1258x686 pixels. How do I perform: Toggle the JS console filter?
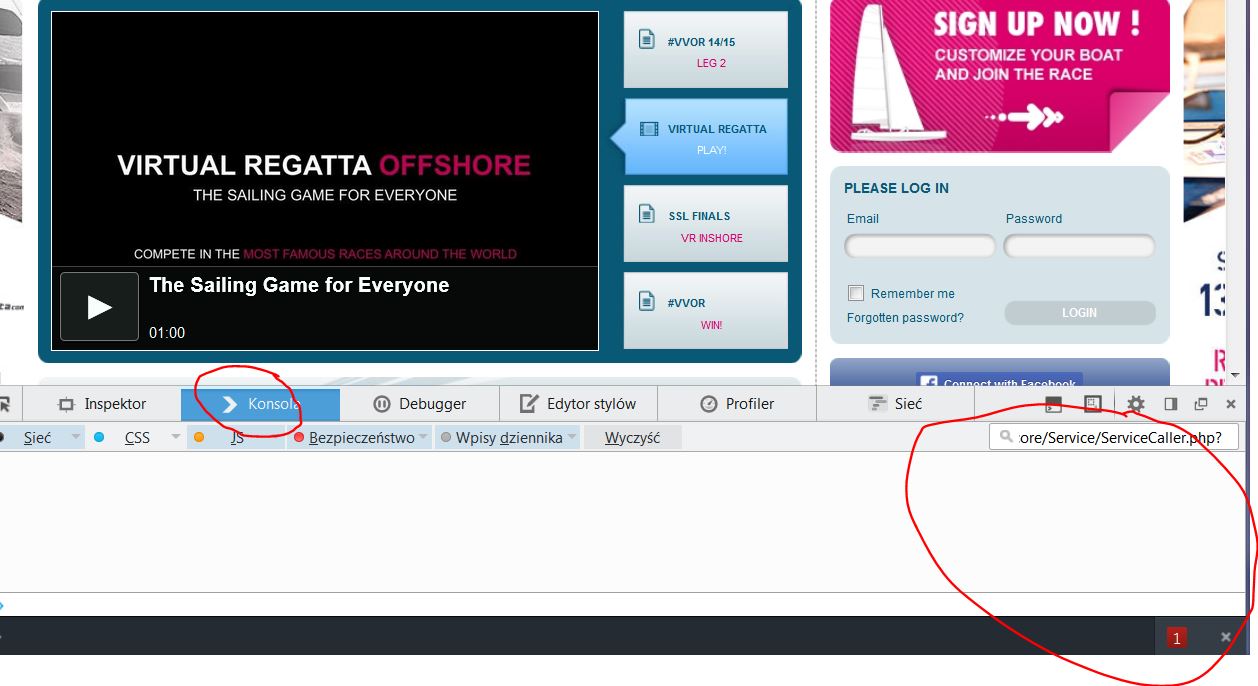[x=236, y=437]
